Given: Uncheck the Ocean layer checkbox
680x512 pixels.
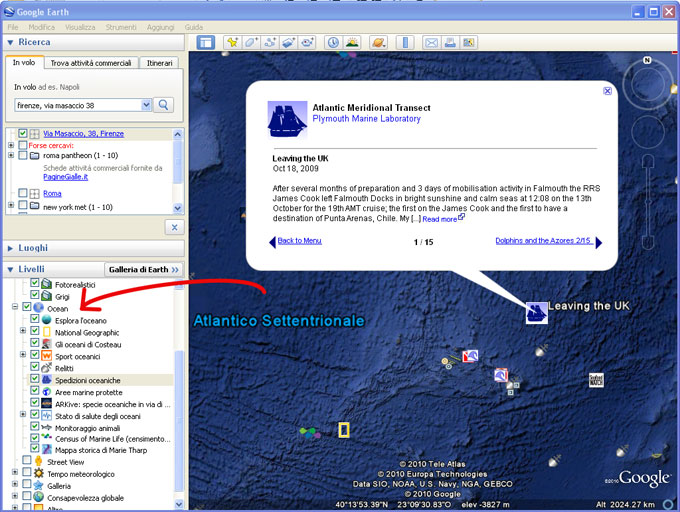Looking at the screenshot, I should 27,307.
